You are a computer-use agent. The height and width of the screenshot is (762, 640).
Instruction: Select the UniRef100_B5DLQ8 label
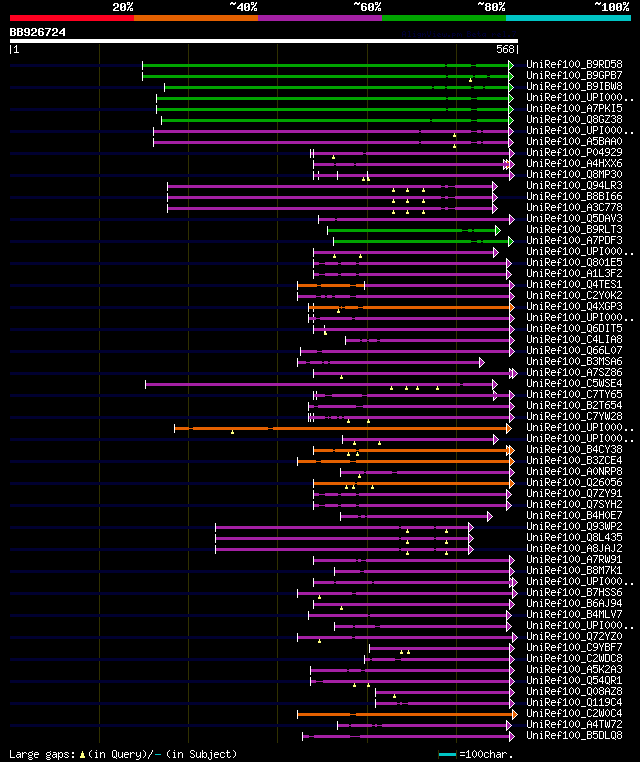[x=574, y=736]
